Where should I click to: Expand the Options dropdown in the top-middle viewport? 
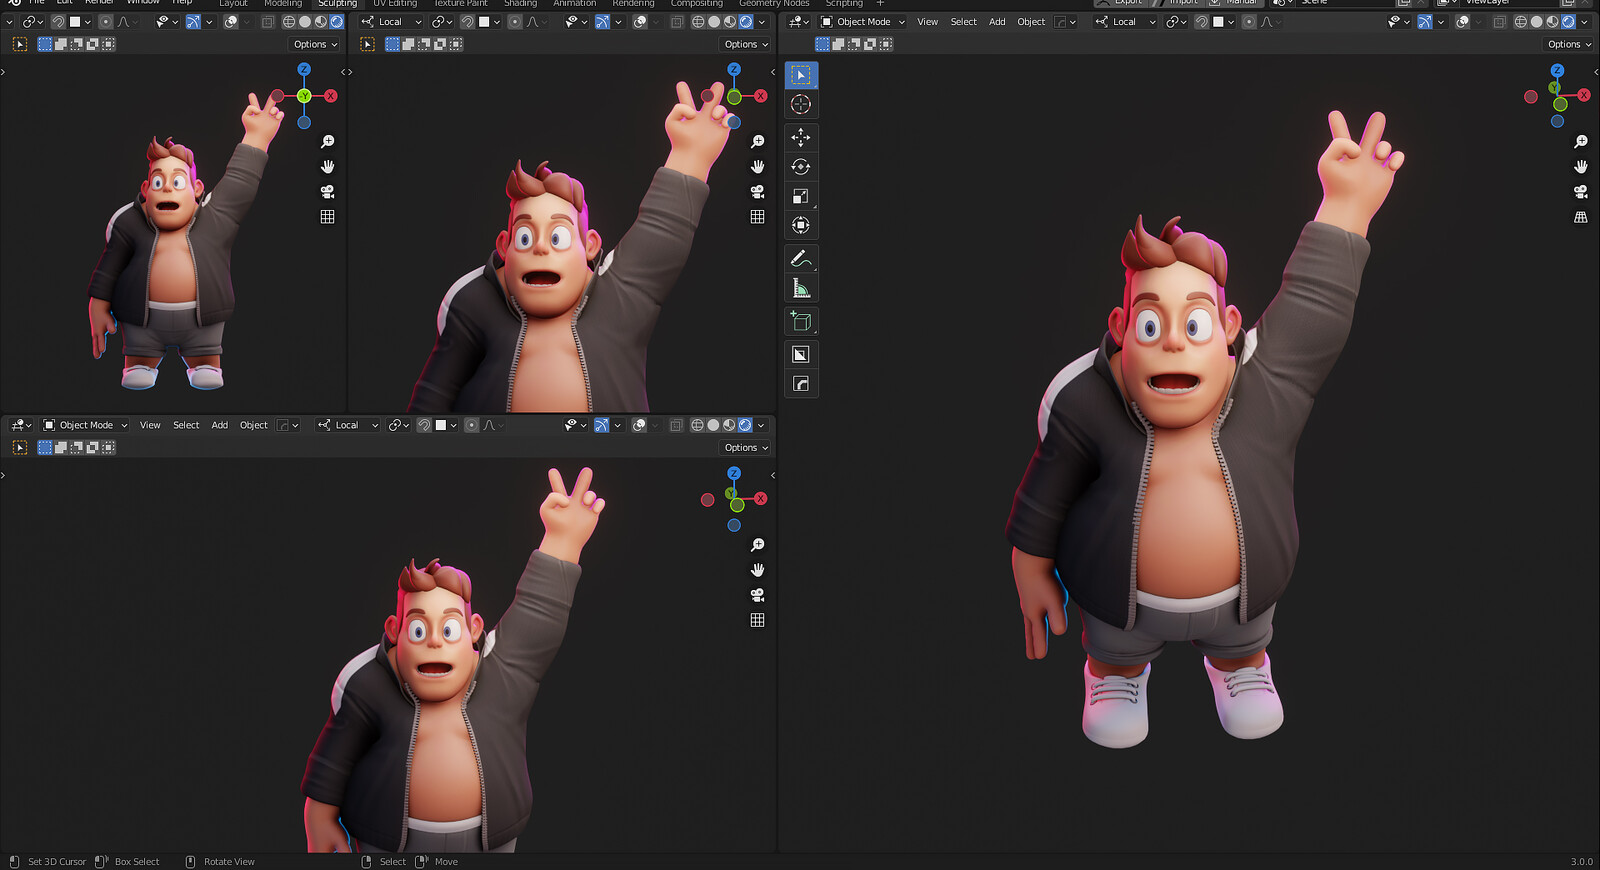point(746,44)
